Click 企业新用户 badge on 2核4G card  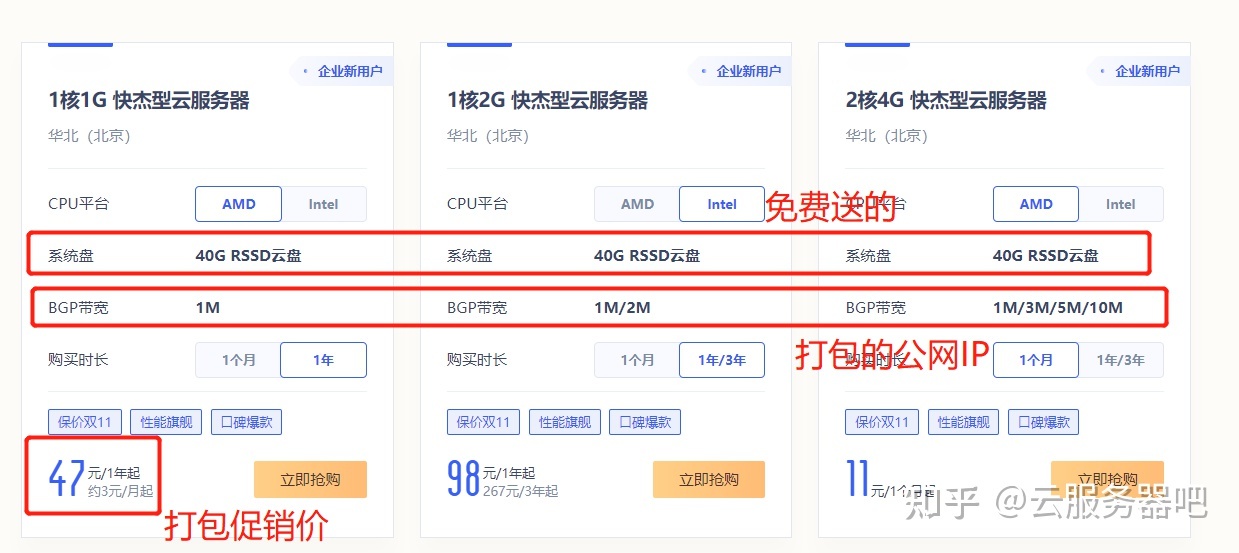1139,71
